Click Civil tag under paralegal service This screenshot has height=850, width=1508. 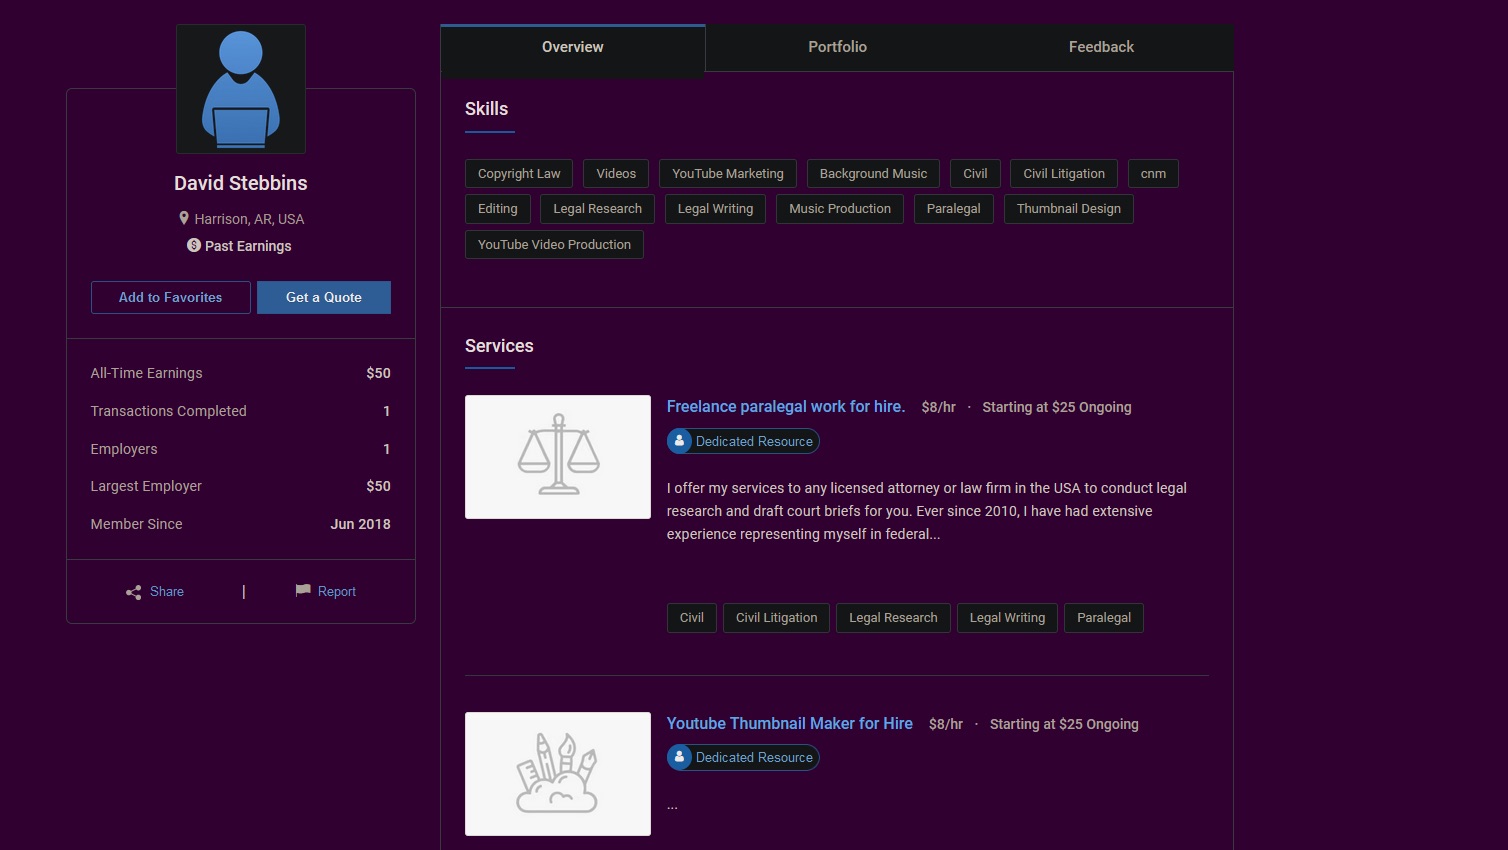pos(692,617)
